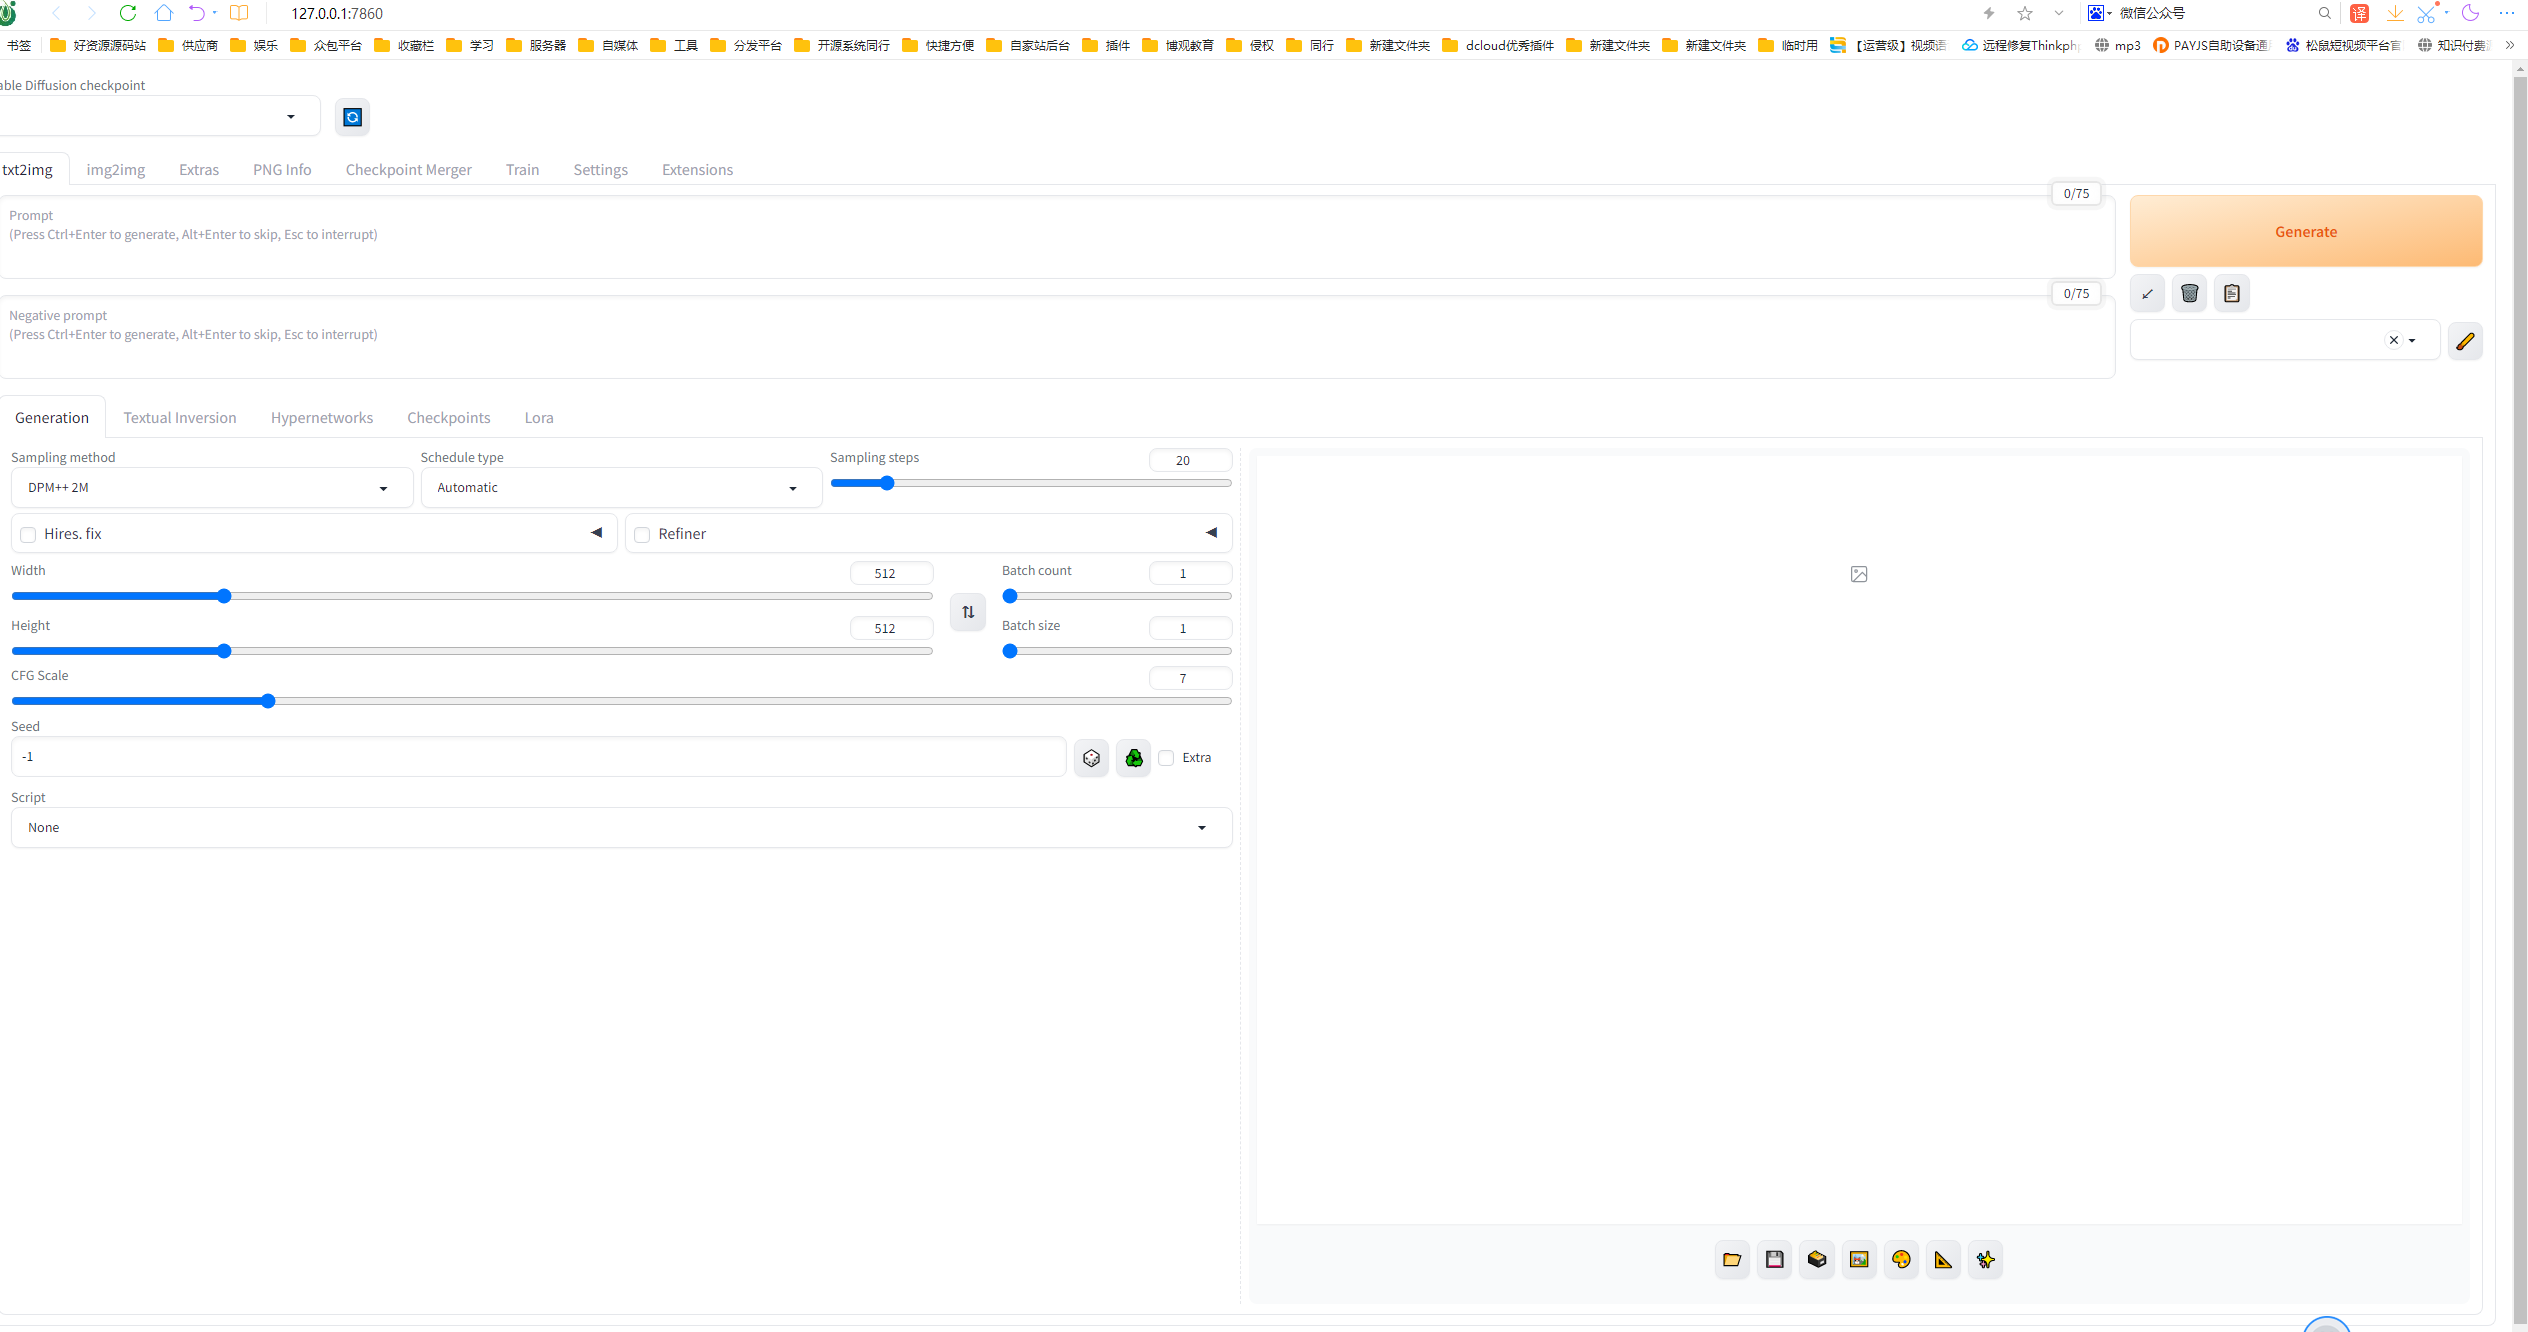Image resolution: width=2528 pixels, height=1332 pixels.
Task: Enable the Hires. fix checkbox
Action: click(28, 534)
